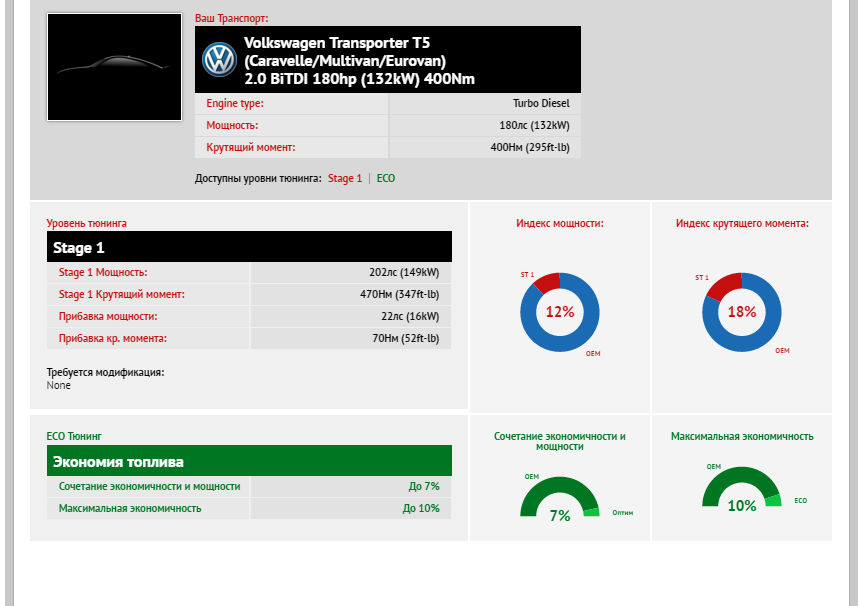This screenshot has height=606, width=858.
Task: Click the Volkswagen logo icon
Action: (x=219, y=60)
